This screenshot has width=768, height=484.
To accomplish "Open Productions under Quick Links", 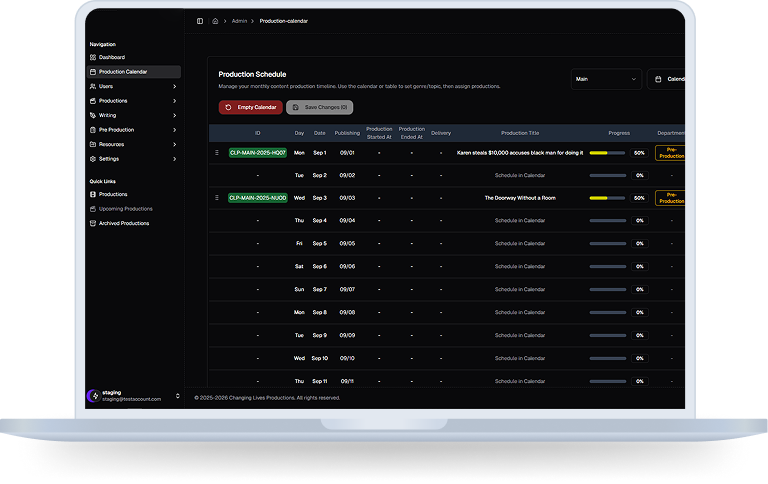I will [112, 194].
